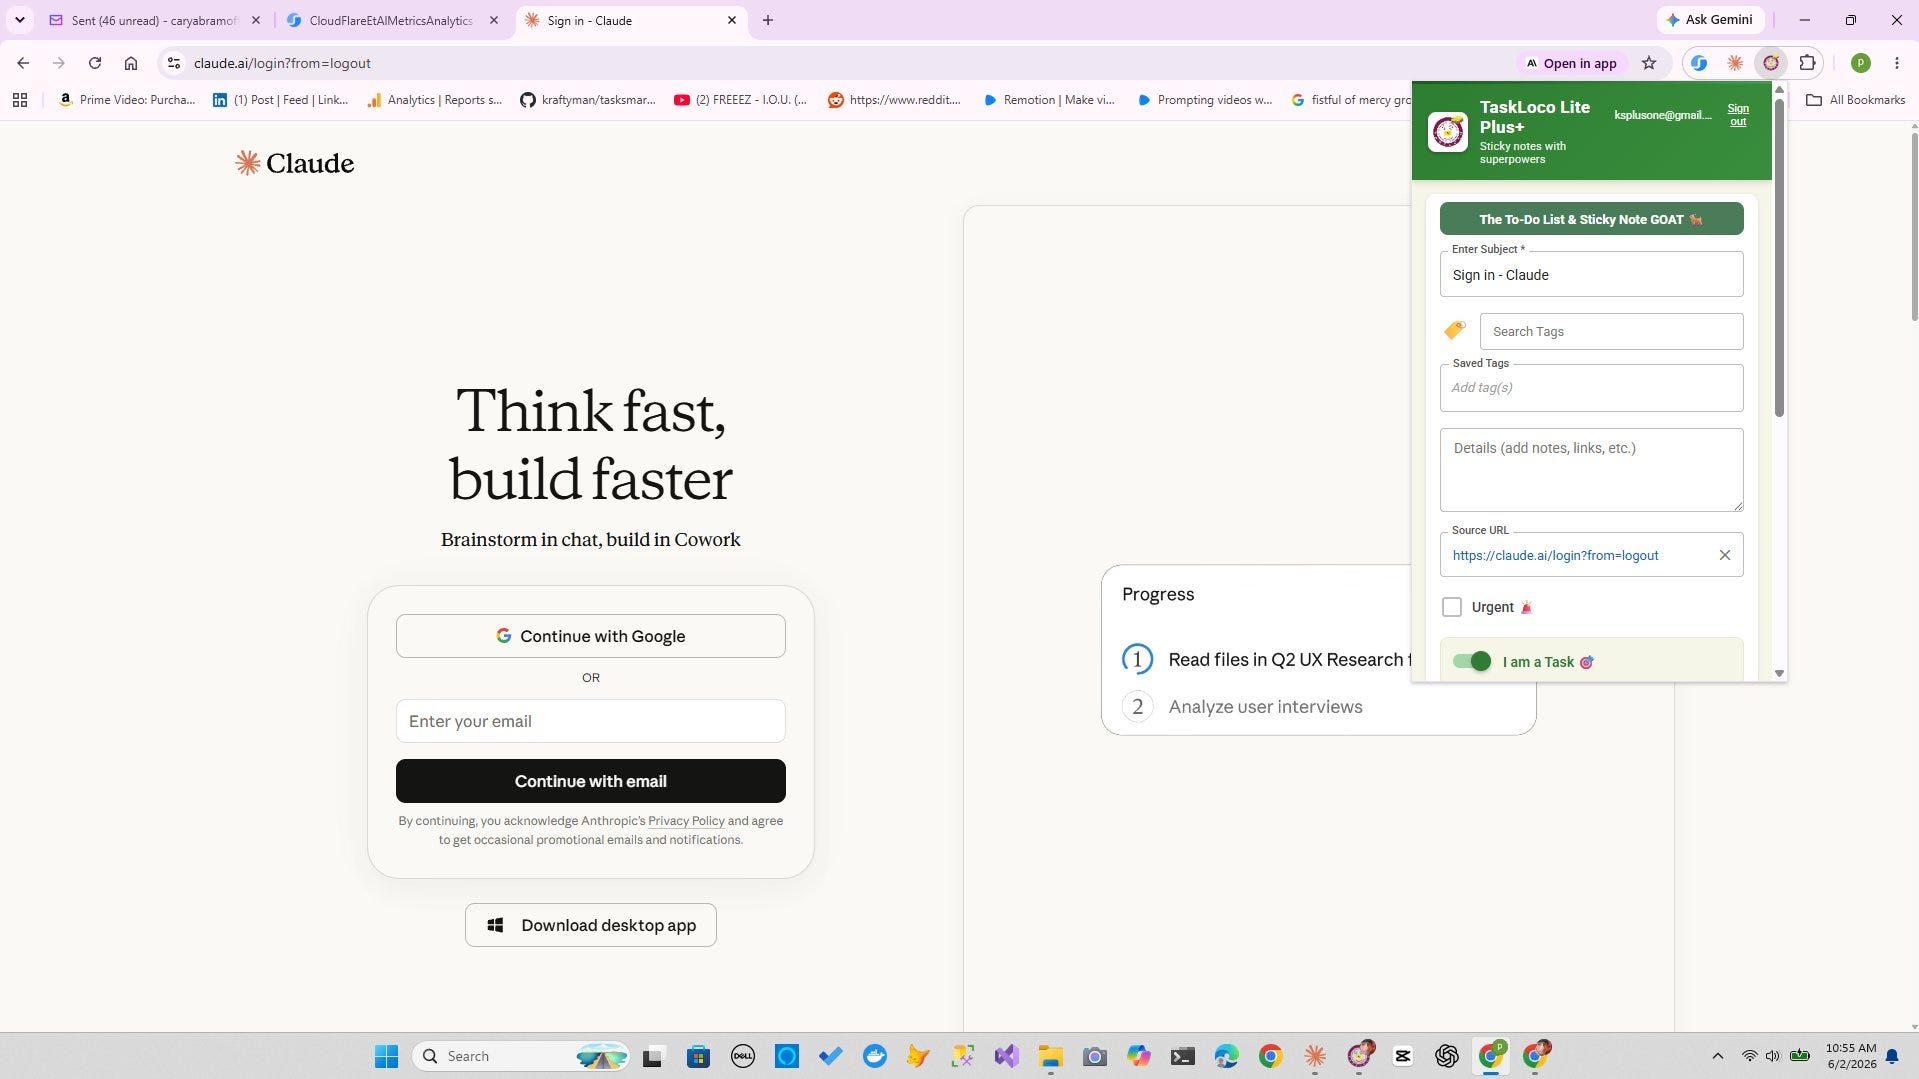Image resolution: width=1919 pixels, height=1079 pixels.
Task: Open the LinkedIn Post Feed bookmark
Action: (280, 100)
